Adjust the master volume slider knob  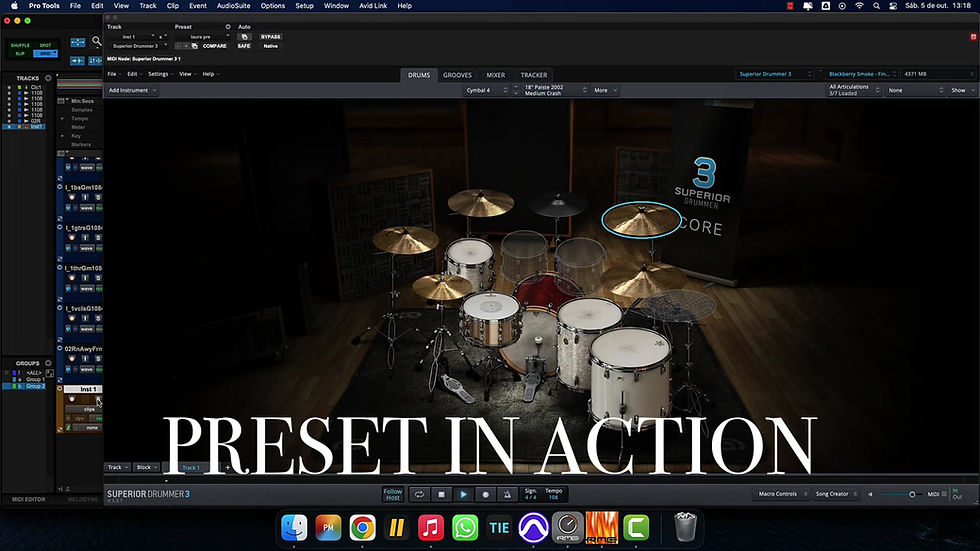pyautogui.click(x=912, y=494)
